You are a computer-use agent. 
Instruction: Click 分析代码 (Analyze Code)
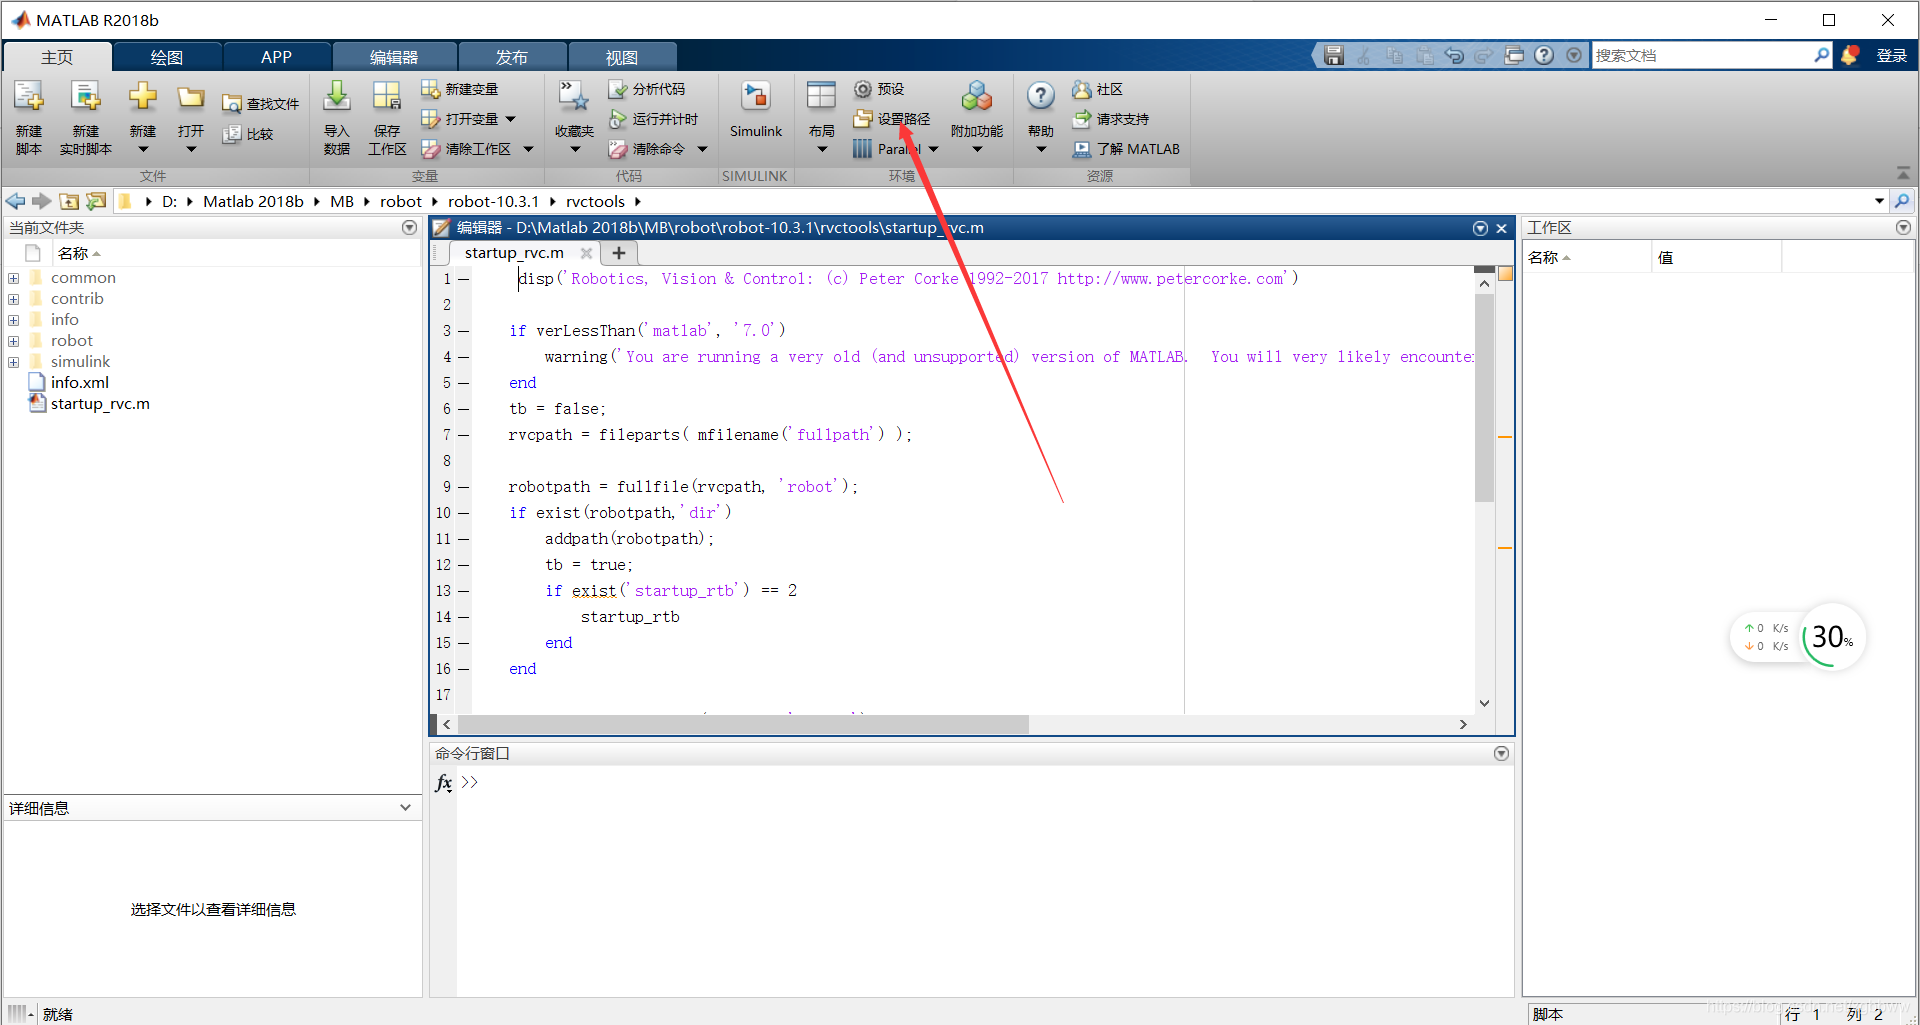(x=647, y=89)
